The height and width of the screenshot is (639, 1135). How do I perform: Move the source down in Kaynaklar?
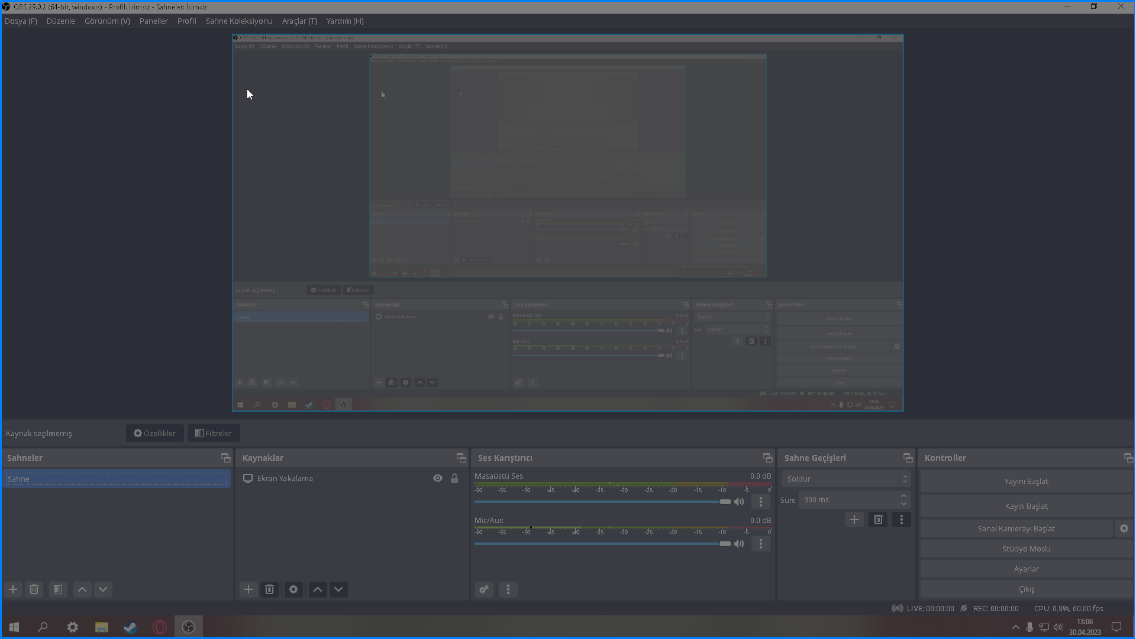tap(339, 589)
